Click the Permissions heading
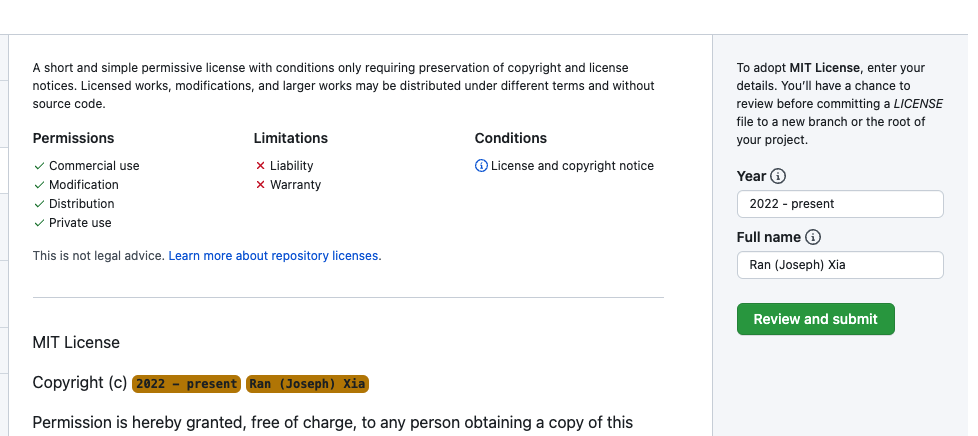978x436 pixels. [73, 138]
